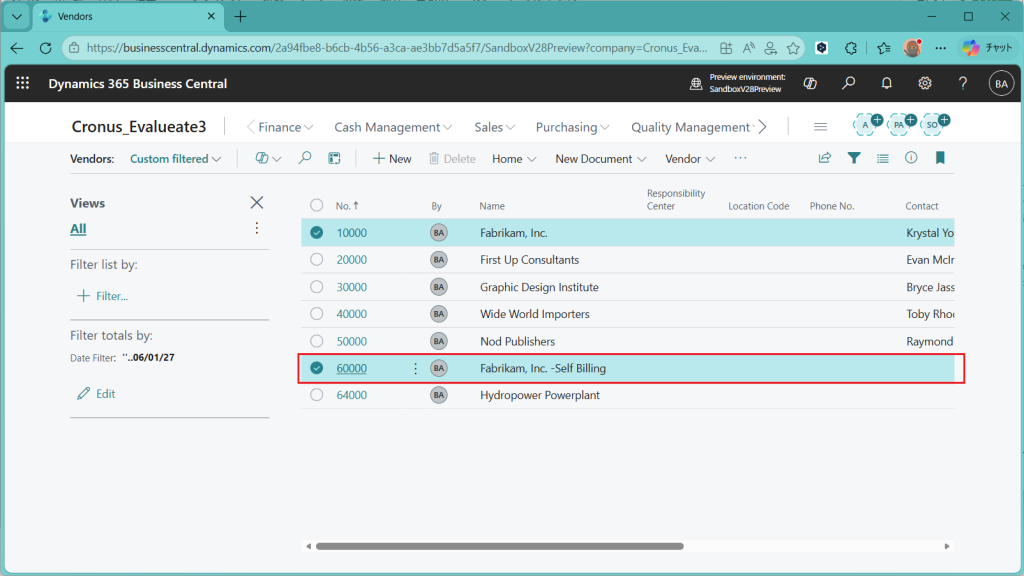Open the FactBox information icon
Image resolution: width=1024 pixels, height=576 pixels.
coord(911,158)
